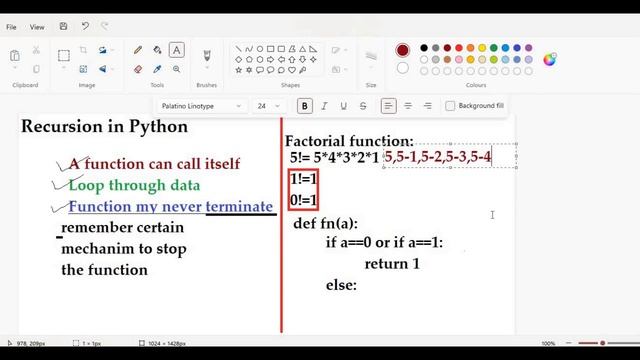The width and height of the screenshot is (640, 360).
Task: Open the shape Outline dropdown
Action: click(339, 50)
